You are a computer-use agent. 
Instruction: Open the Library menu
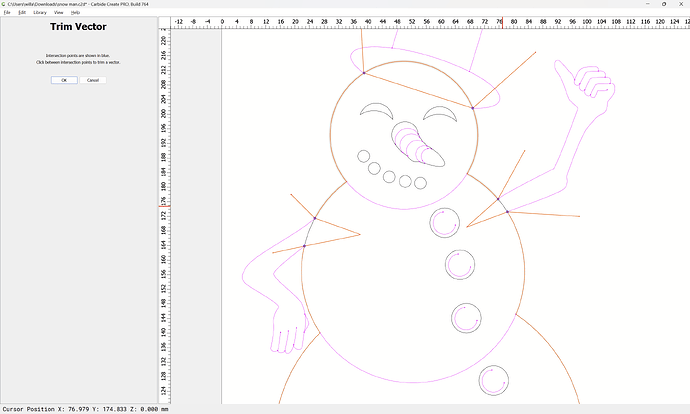click(40, 12)
